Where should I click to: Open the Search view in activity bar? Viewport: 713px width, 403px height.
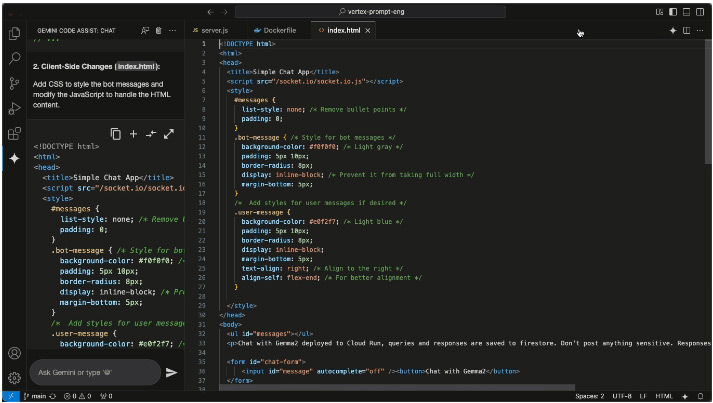coord(15,58)
